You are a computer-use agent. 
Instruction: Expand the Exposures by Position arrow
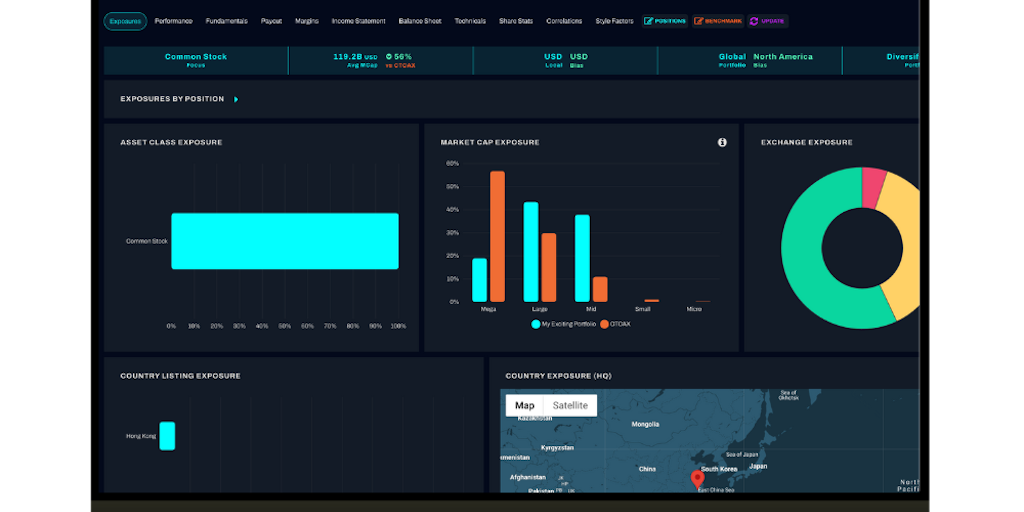pyautogui.click(x=236, y=99)
